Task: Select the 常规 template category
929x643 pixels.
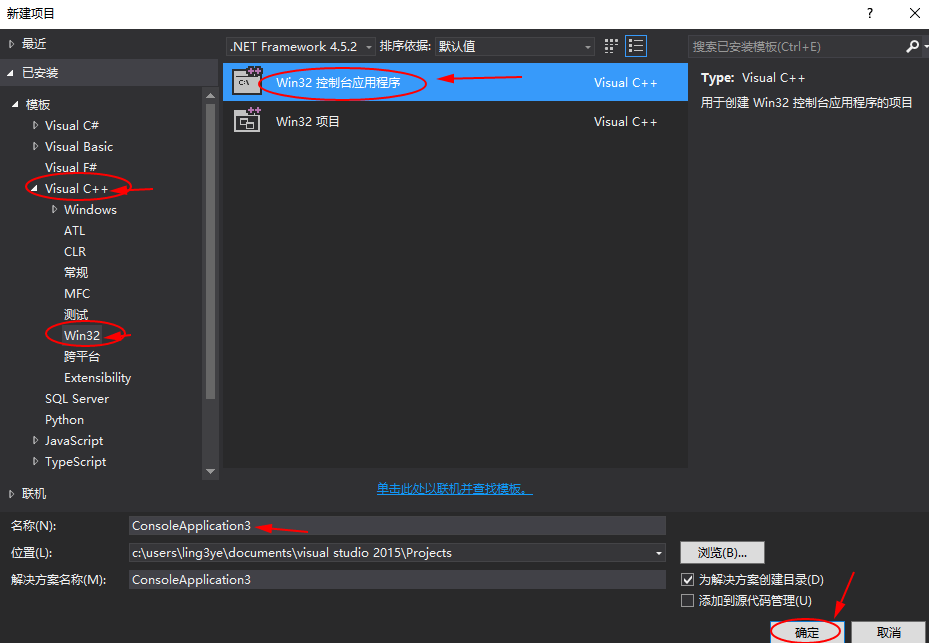Action: (76, 273)
